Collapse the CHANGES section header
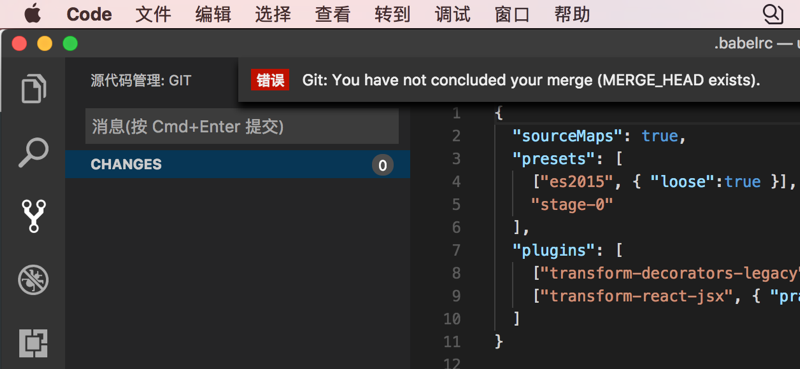Screen dimensions: 800x369 (x=238, y=164)
